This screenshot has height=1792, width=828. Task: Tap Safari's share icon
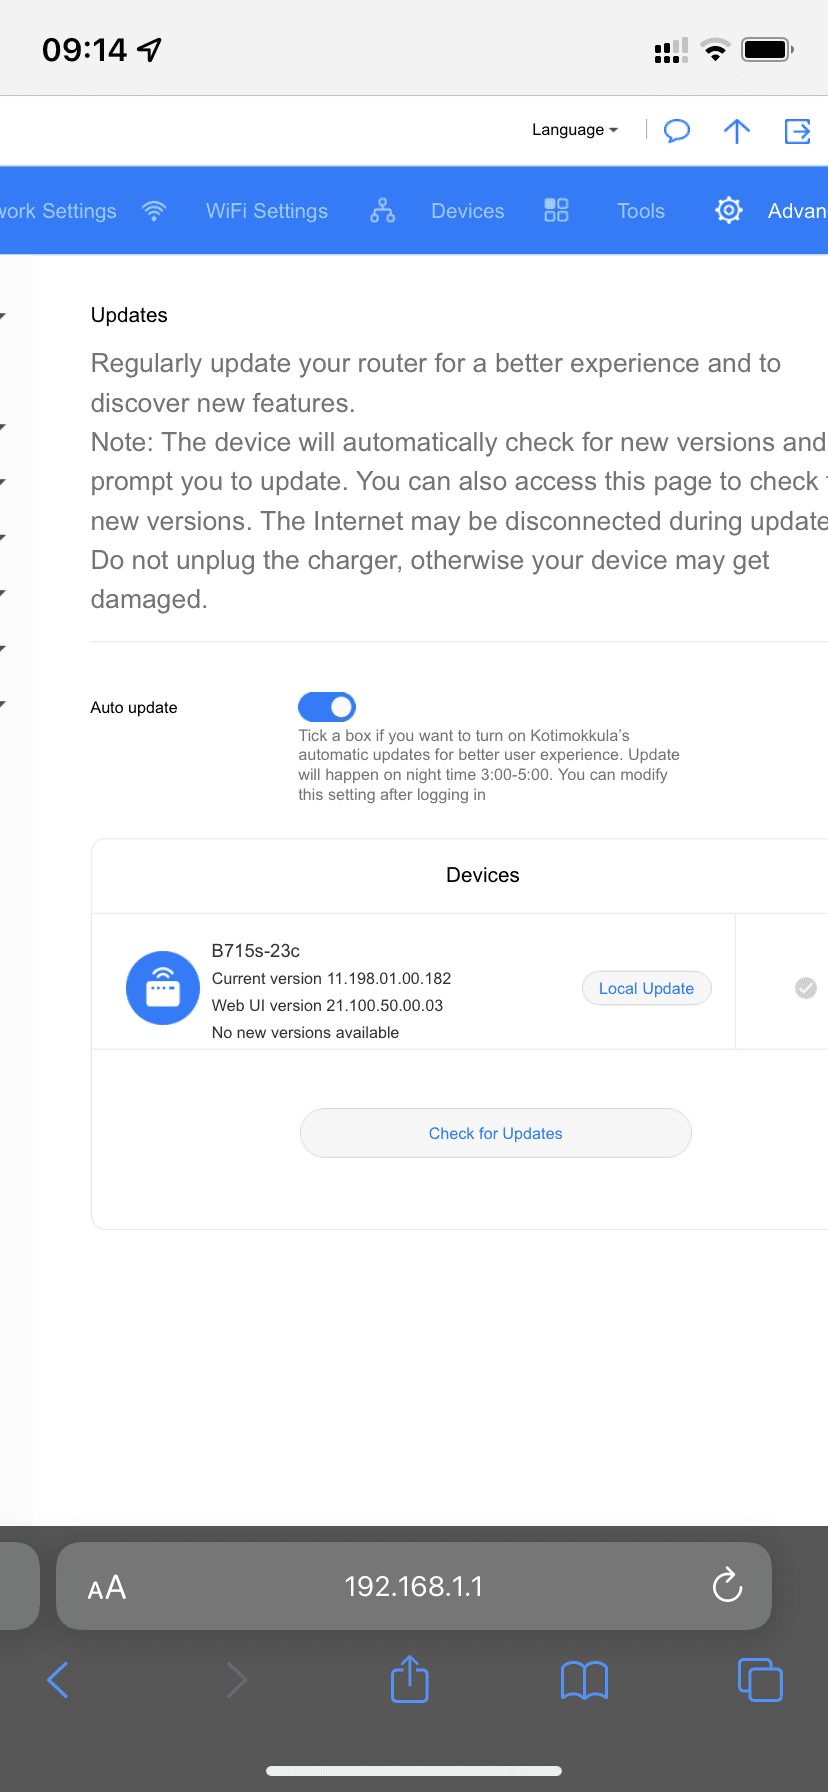point(409,1679)
